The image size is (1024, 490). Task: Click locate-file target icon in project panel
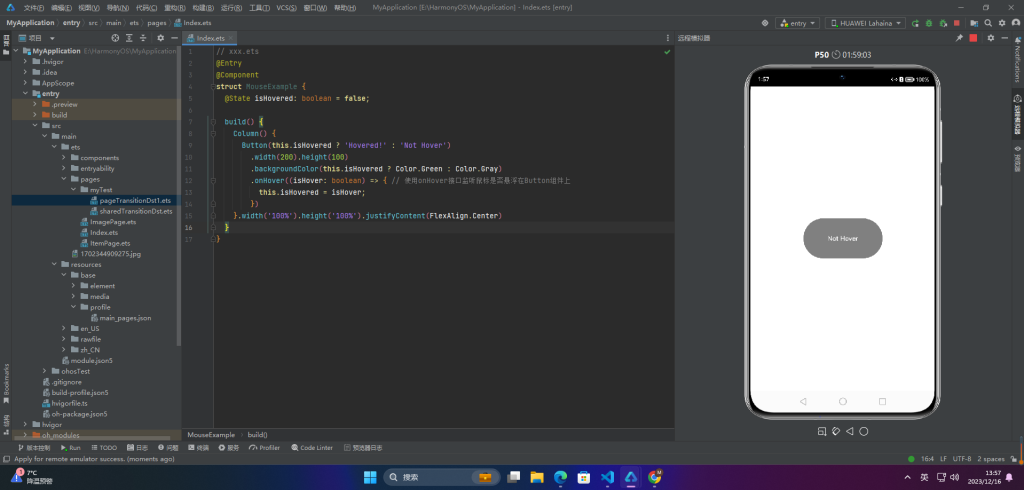[x=114, y=38]
